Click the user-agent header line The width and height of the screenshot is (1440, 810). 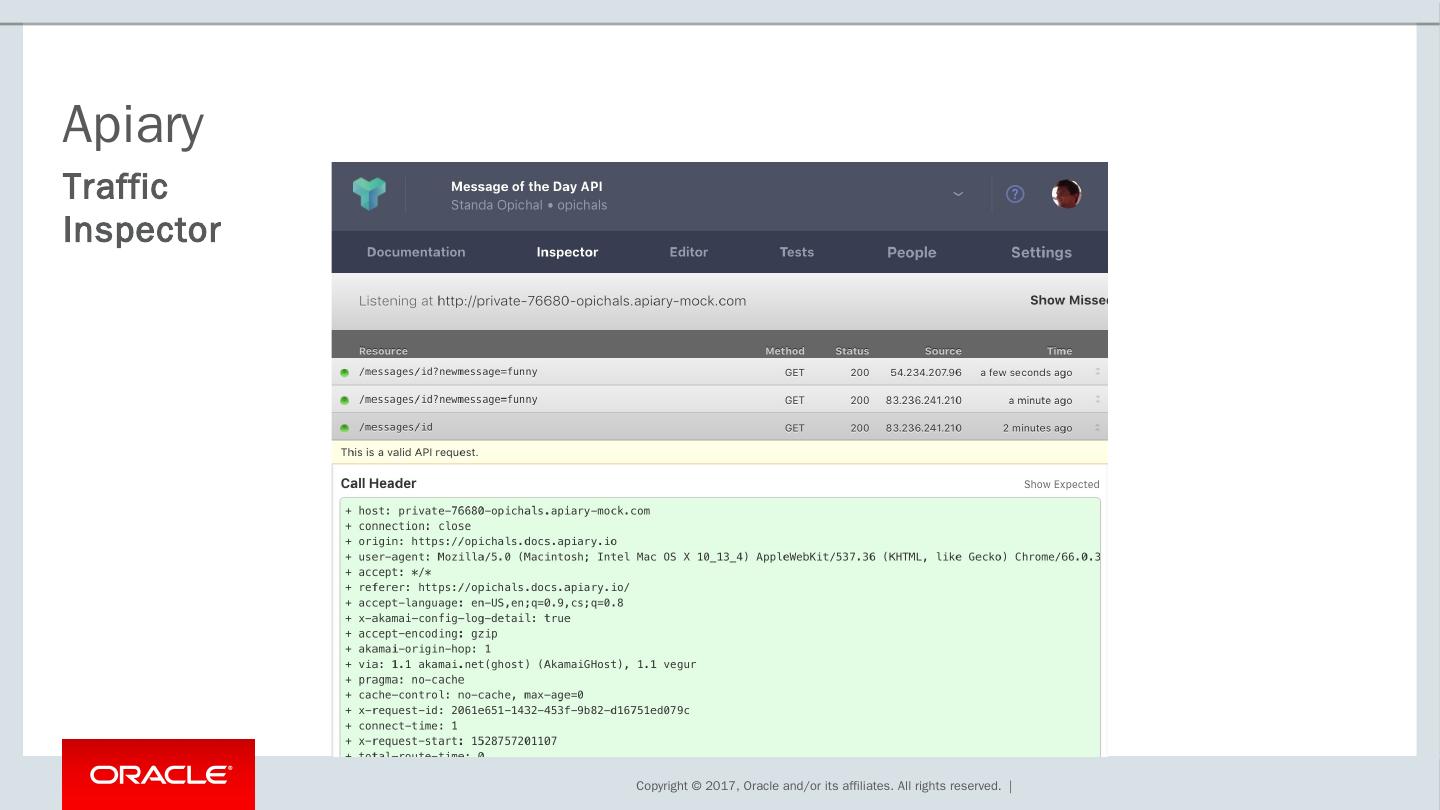(x=723, y=557)
